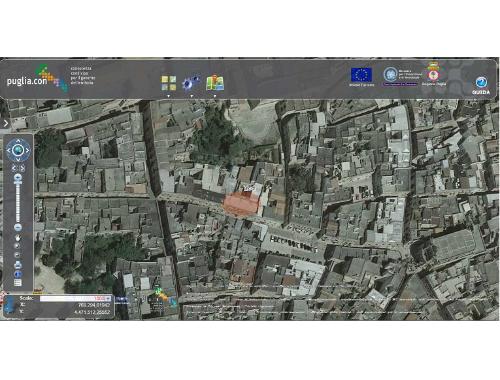
Task: Expand dropdown arrow under gear icon
Action: click(x=192, y=96)
